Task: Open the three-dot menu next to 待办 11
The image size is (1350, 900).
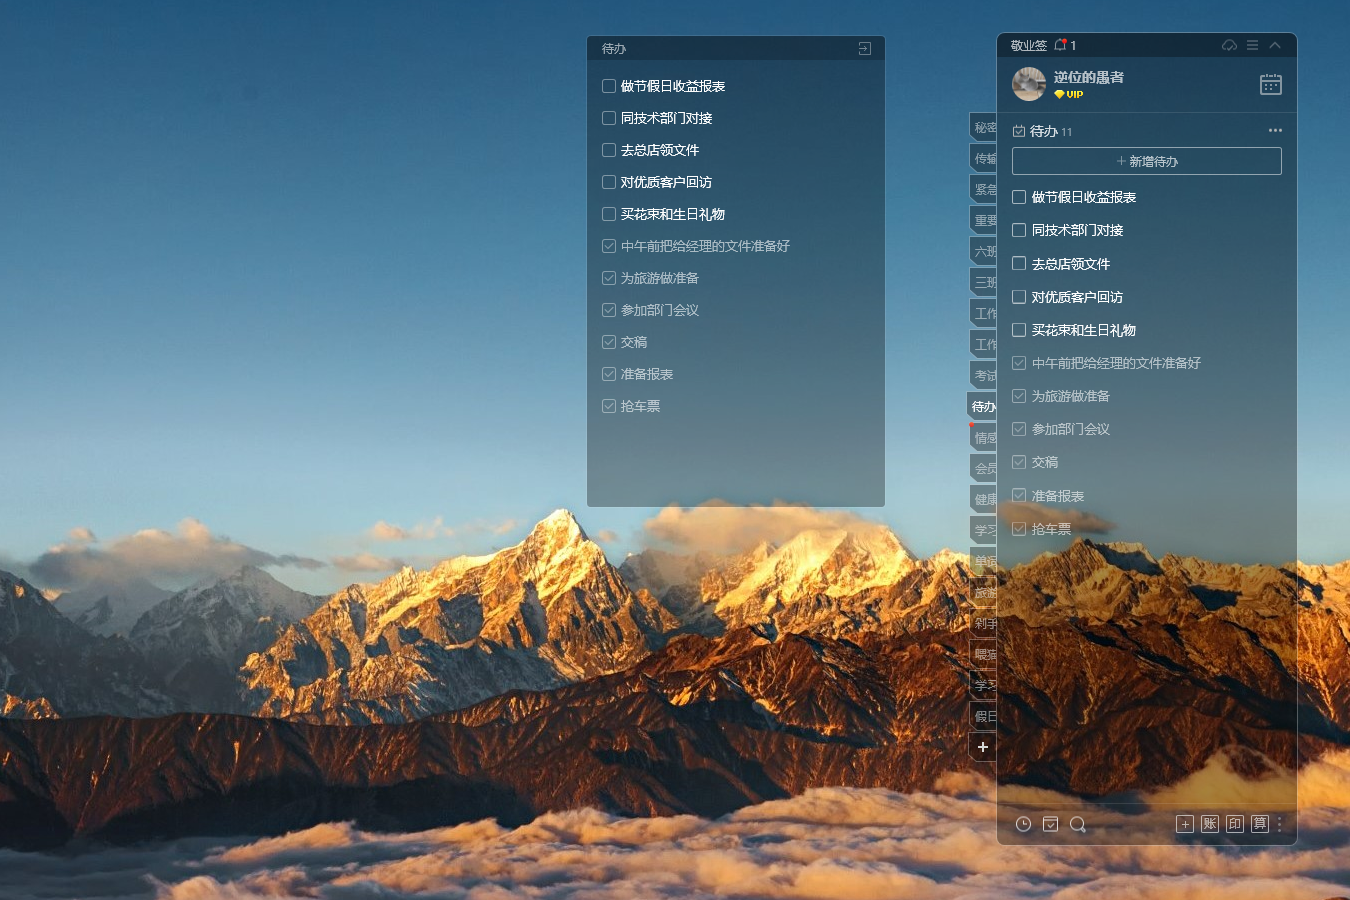Action: tap(1275, 130)
